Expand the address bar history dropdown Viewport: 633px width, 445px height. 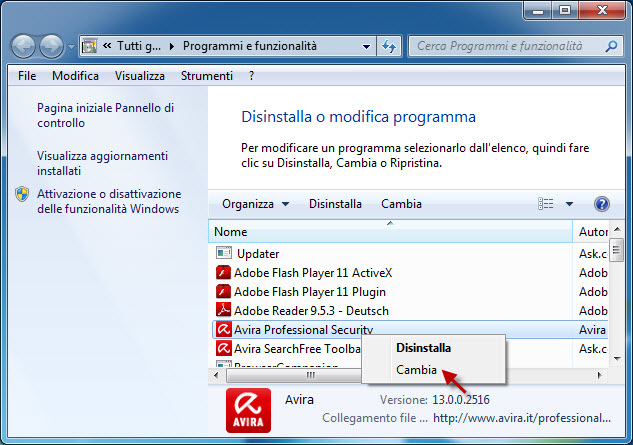click(366, 46)
